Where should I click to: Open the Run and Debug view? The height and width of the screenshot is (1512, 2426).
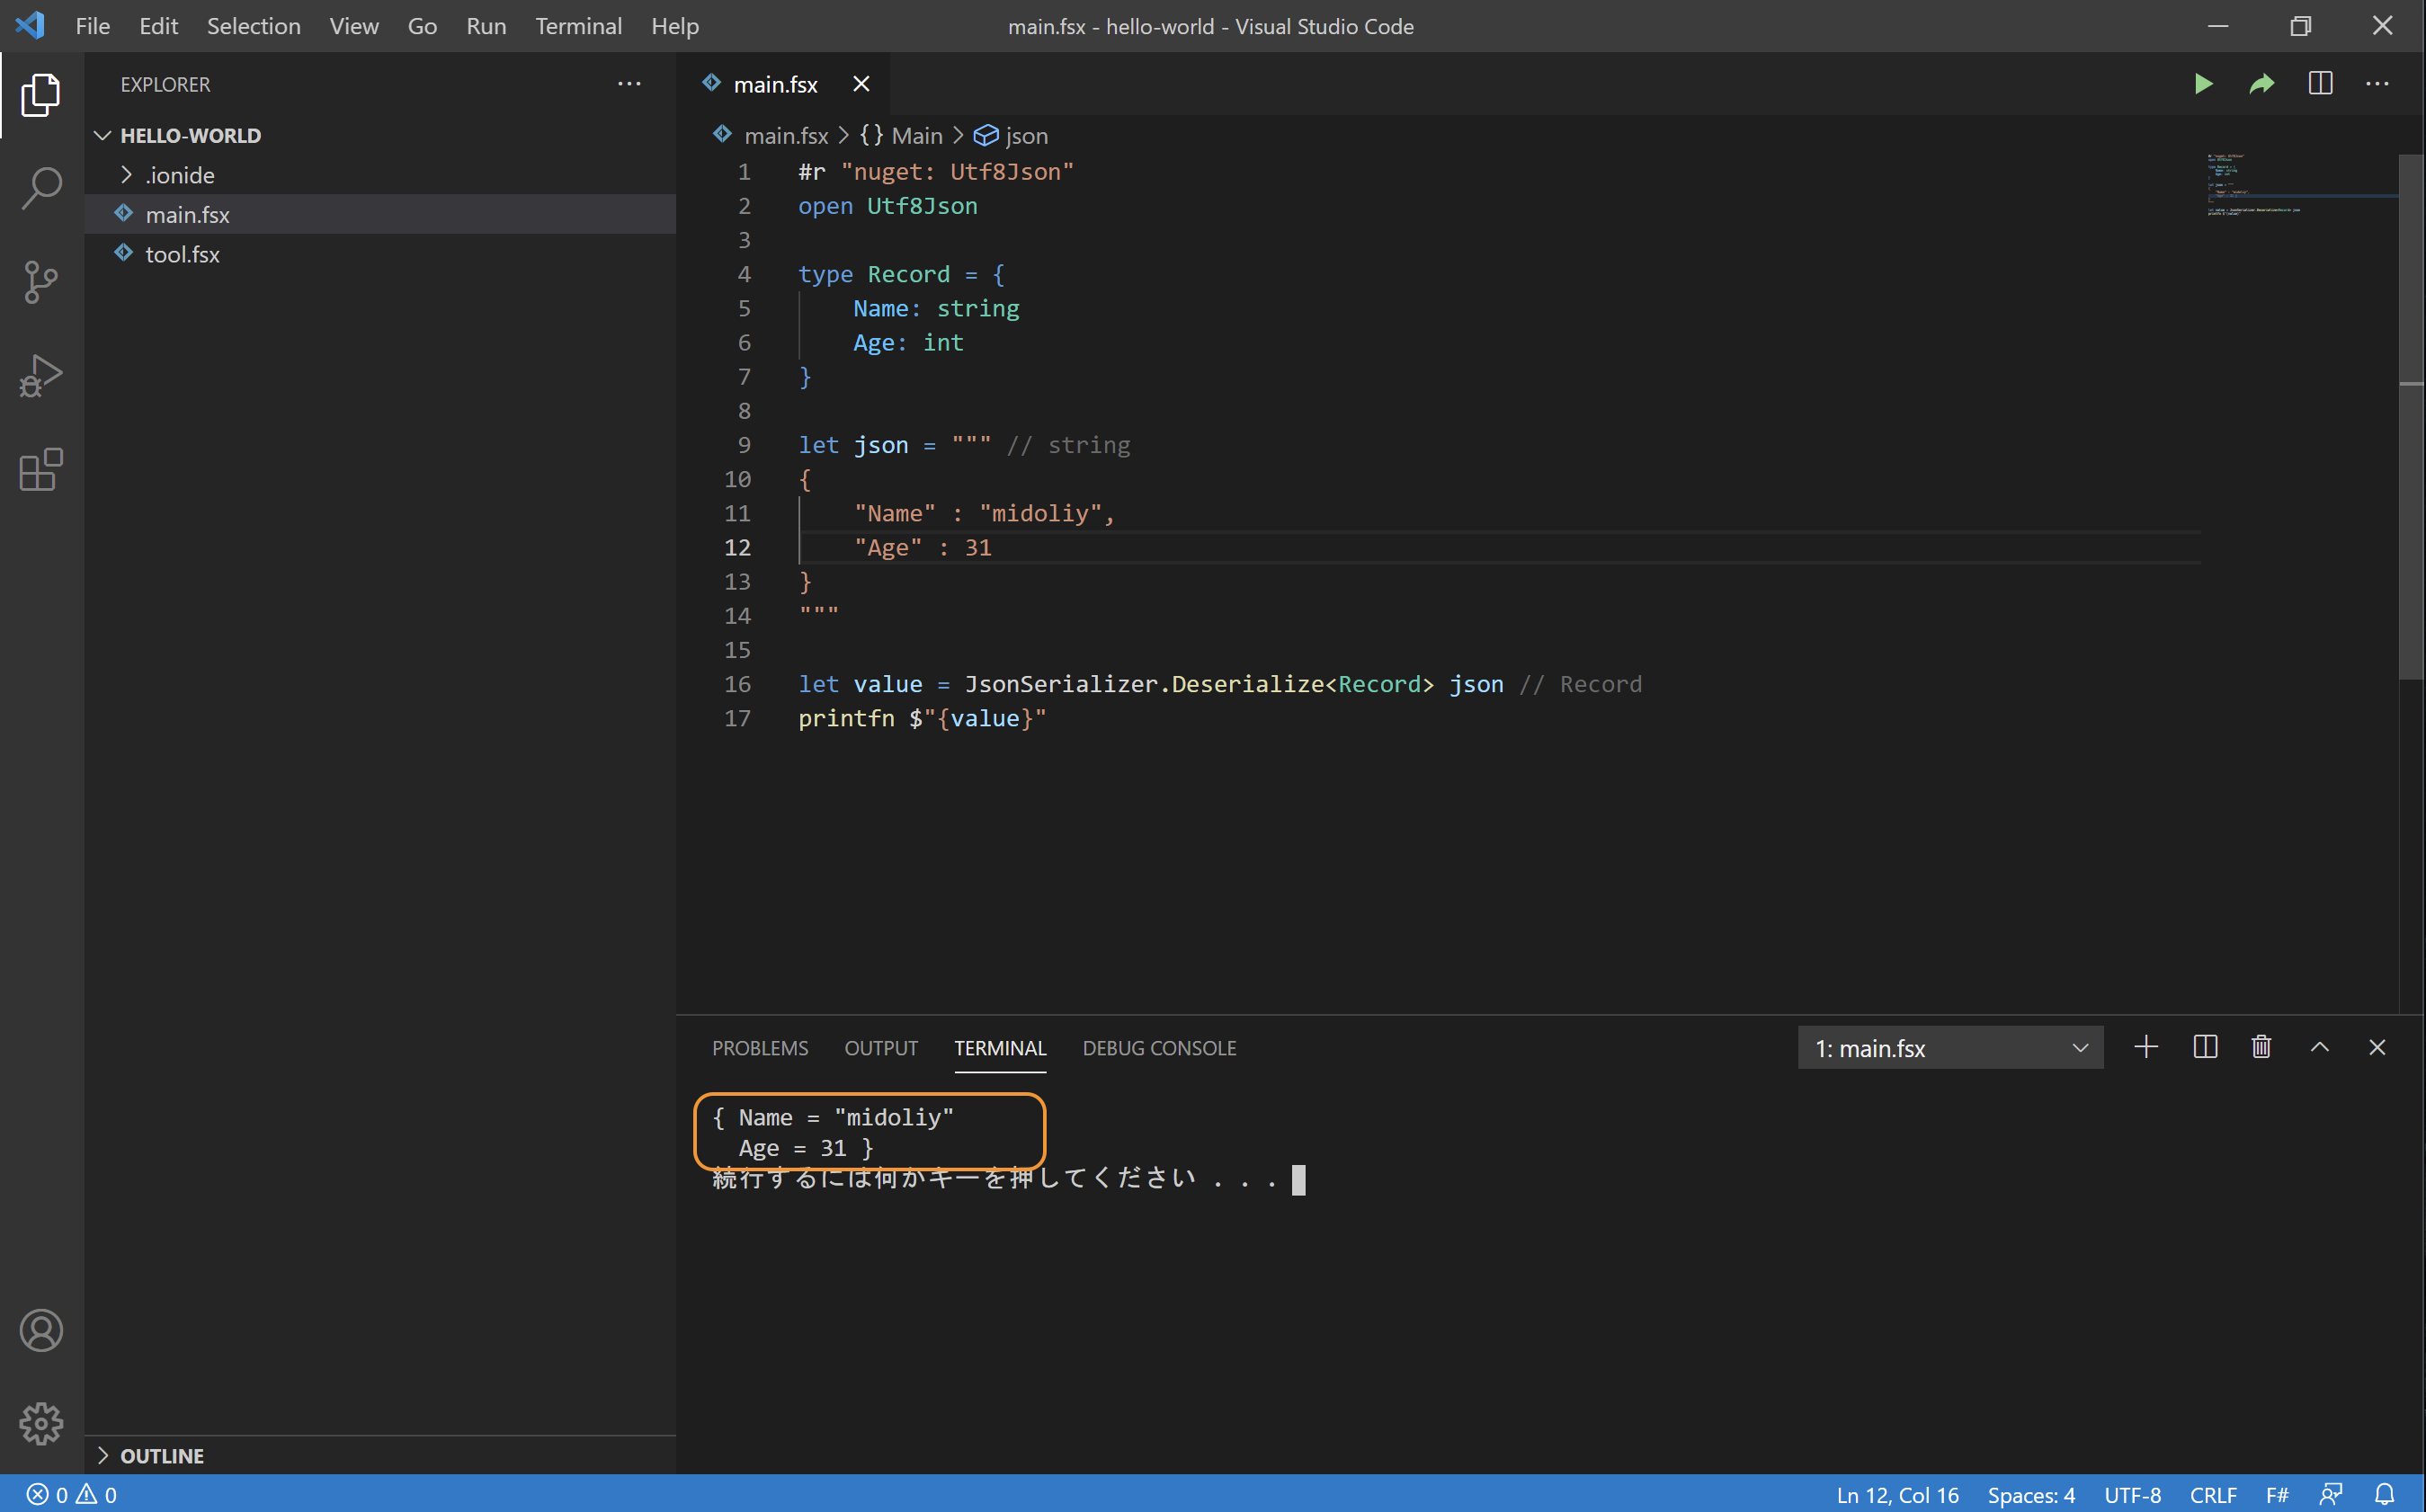coord(41,376)
